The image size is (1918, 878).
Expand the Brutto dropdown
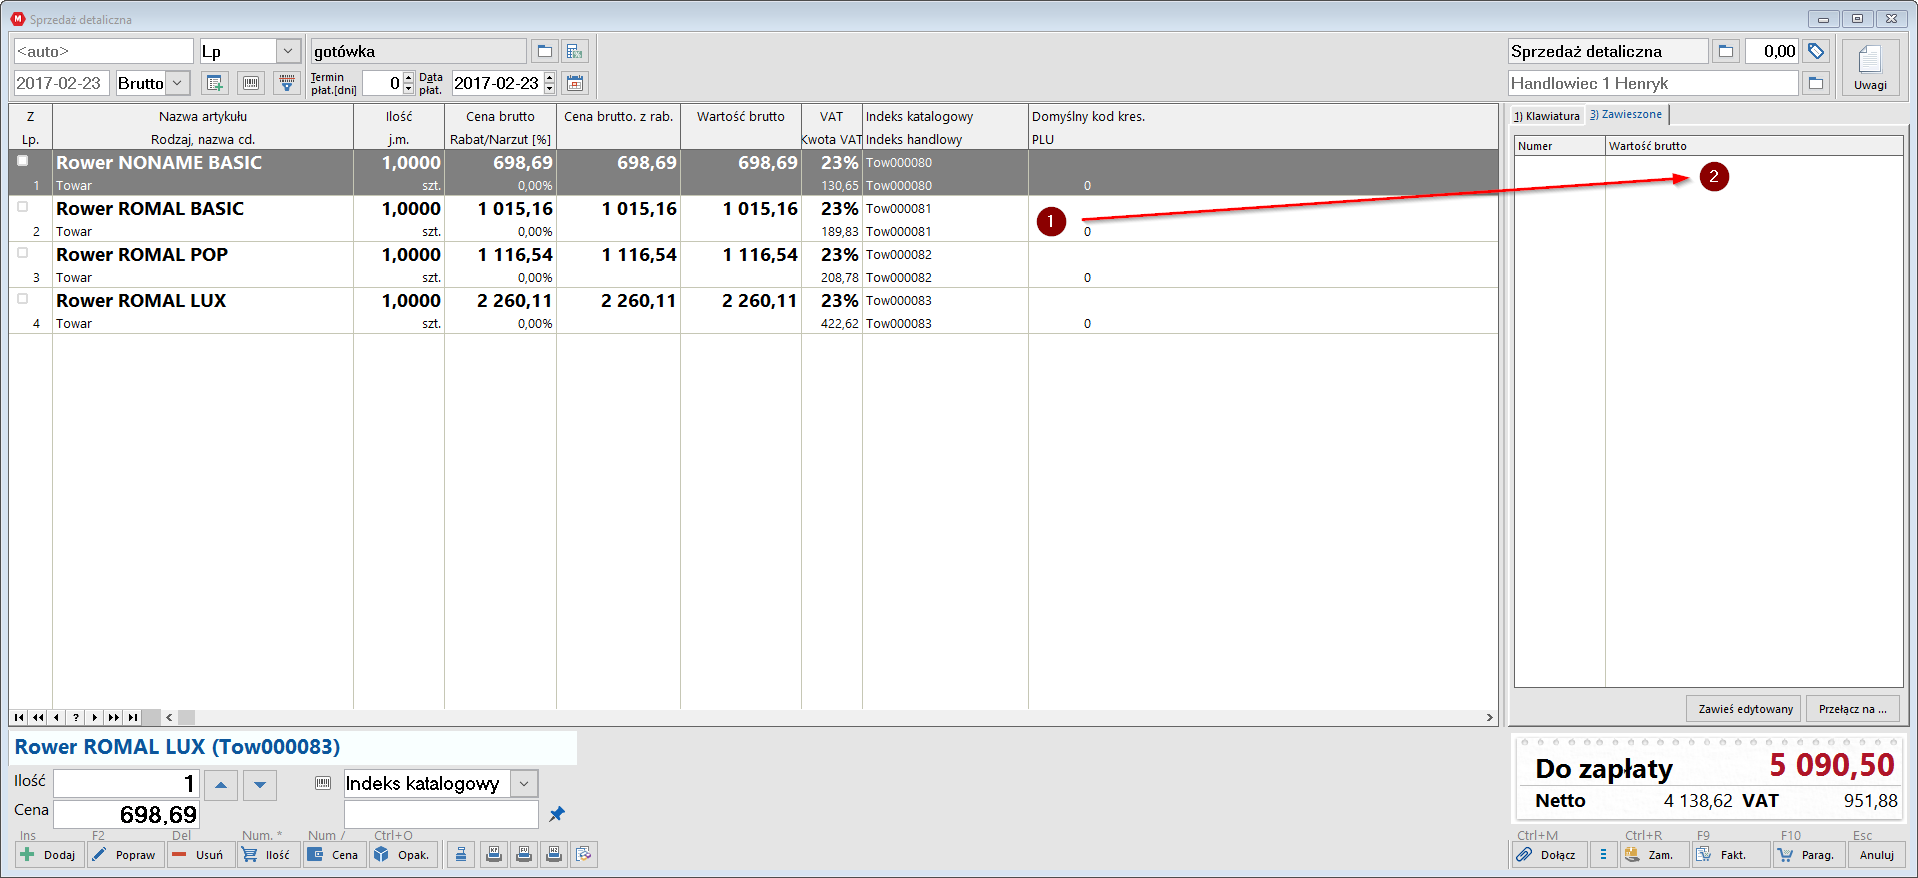[177, 83]
